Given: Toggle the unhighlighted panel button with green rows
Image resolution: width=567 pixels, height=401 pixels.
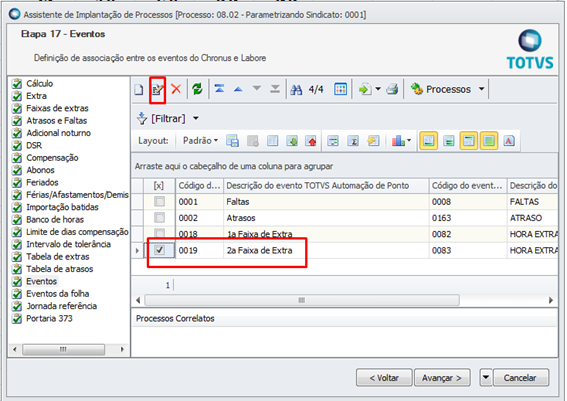Looking at the screenshot, I should (x=449, y=141).
